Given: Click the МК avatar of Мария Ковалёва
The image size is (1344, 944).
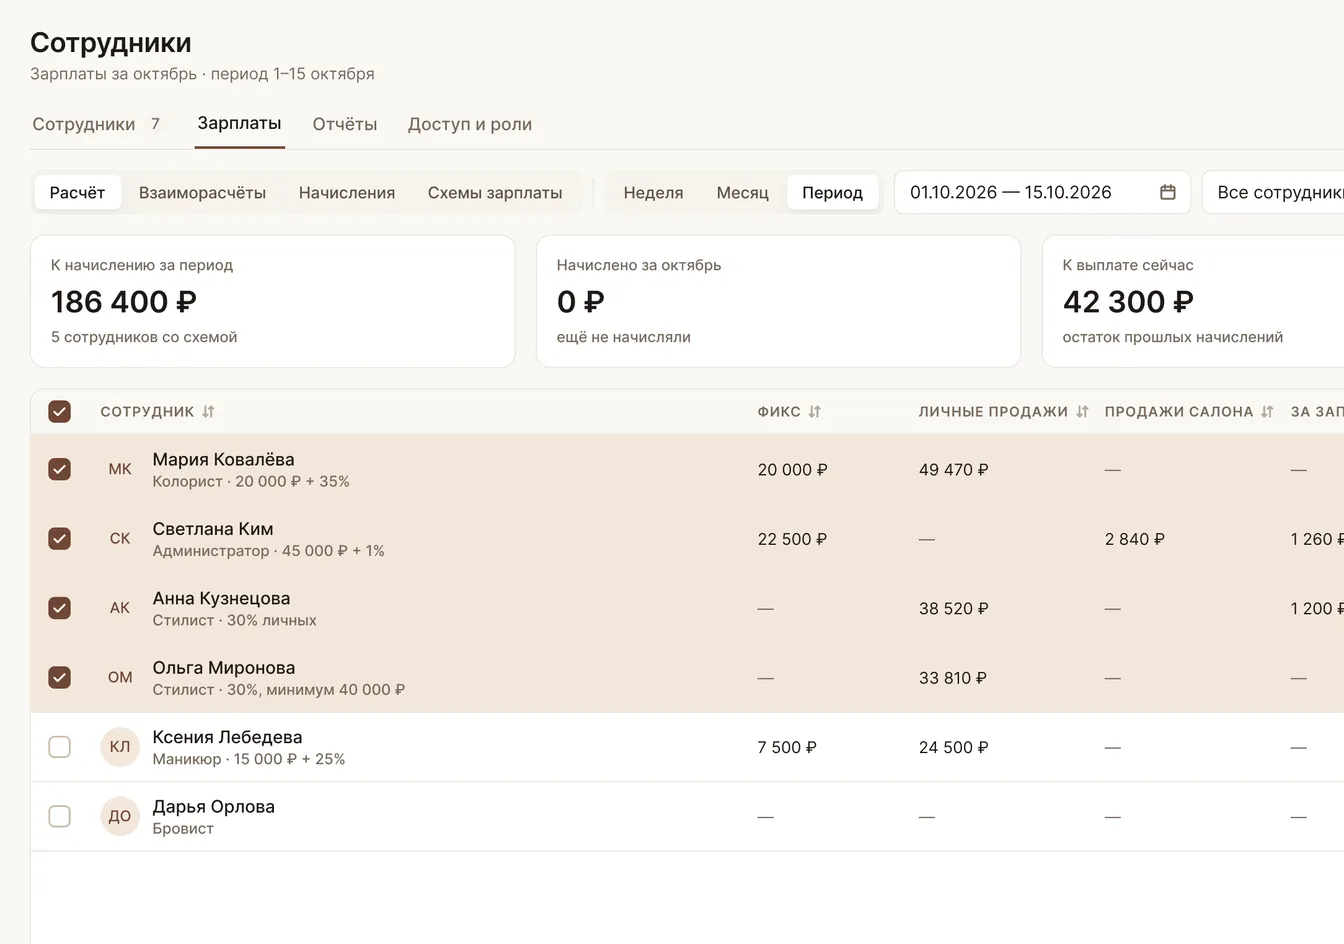Looking at the screenshot, I should [x=120, y=469].
